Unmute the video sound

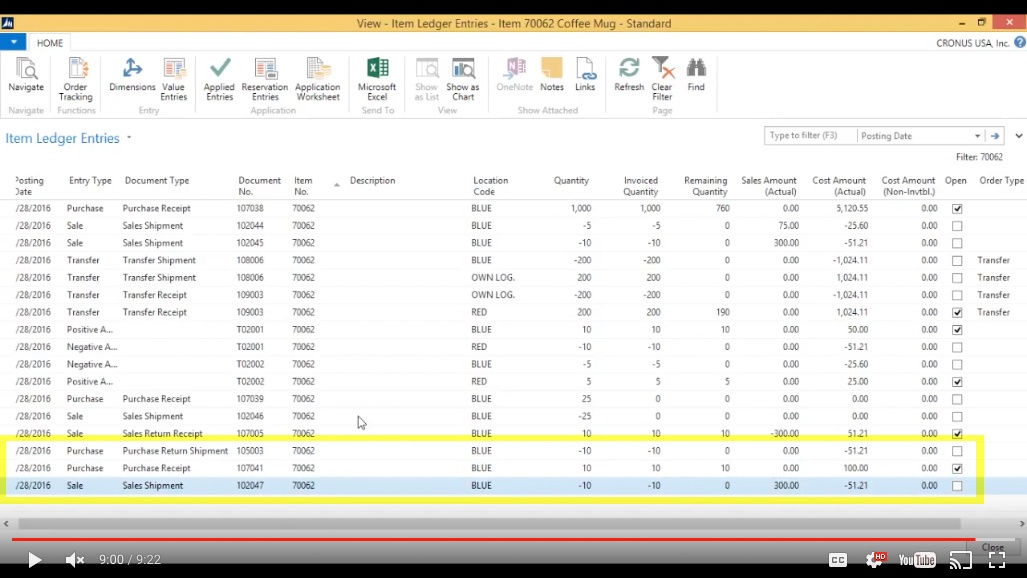75,560
